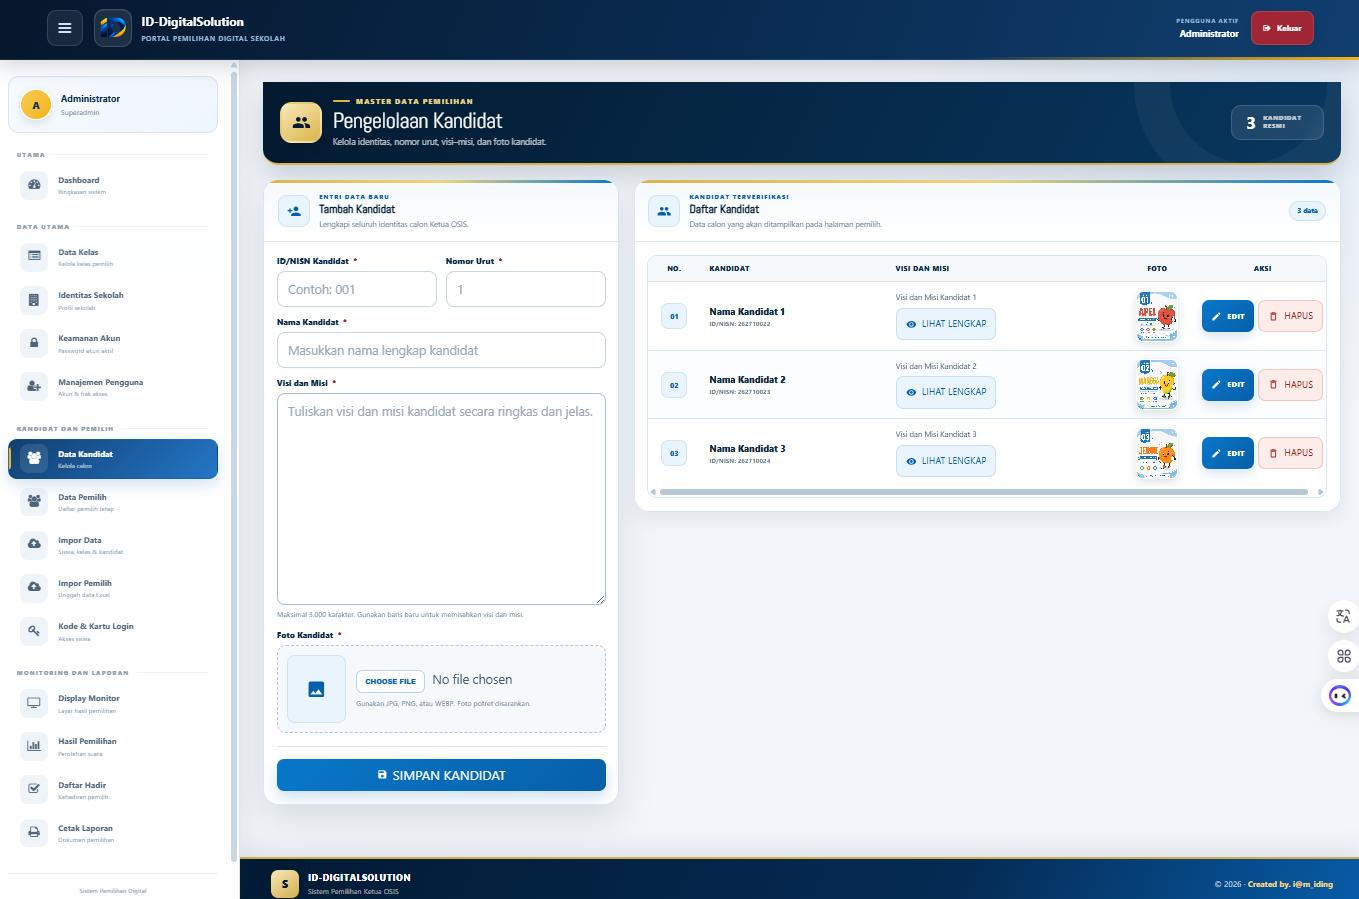Open Keamanan Akun settings
The image size is (1359, 899).
[113, 343]
